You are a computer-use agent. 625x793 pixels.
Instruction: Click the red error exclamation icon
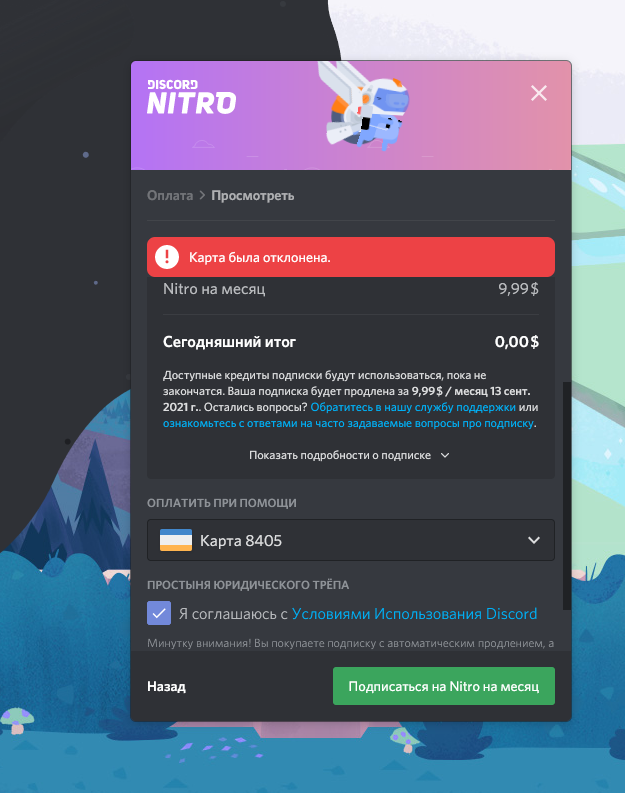point(167,257)
